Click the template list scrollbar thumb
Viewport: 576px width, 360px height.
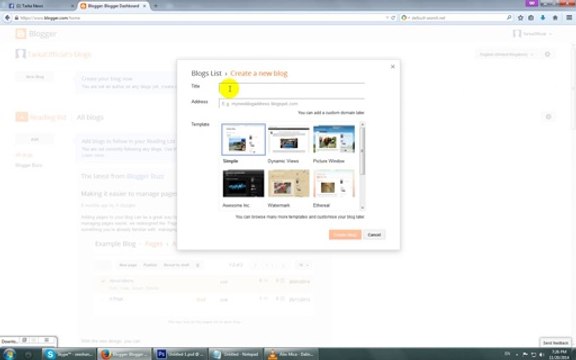(363, 151)
